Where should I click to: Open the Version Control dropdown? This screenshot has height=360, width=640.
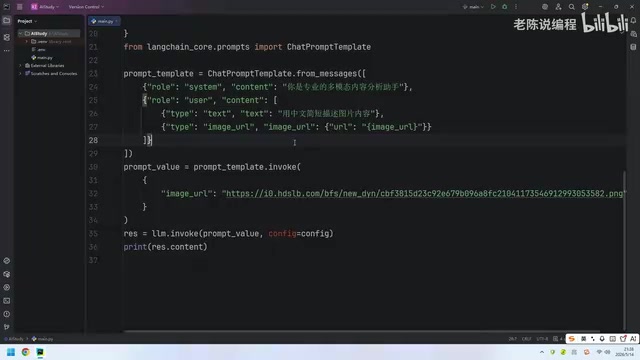click(86, 7)
